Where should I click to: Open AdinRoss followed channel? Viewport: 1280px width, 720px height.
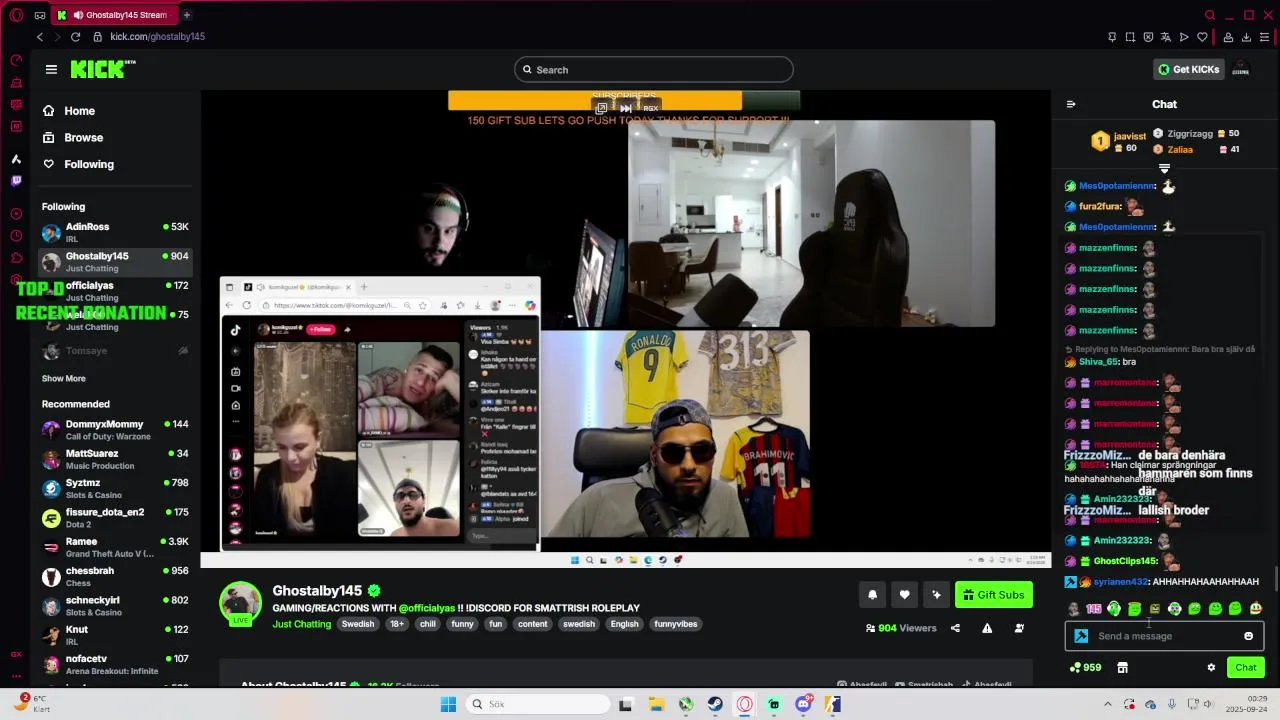pos(115,232)
